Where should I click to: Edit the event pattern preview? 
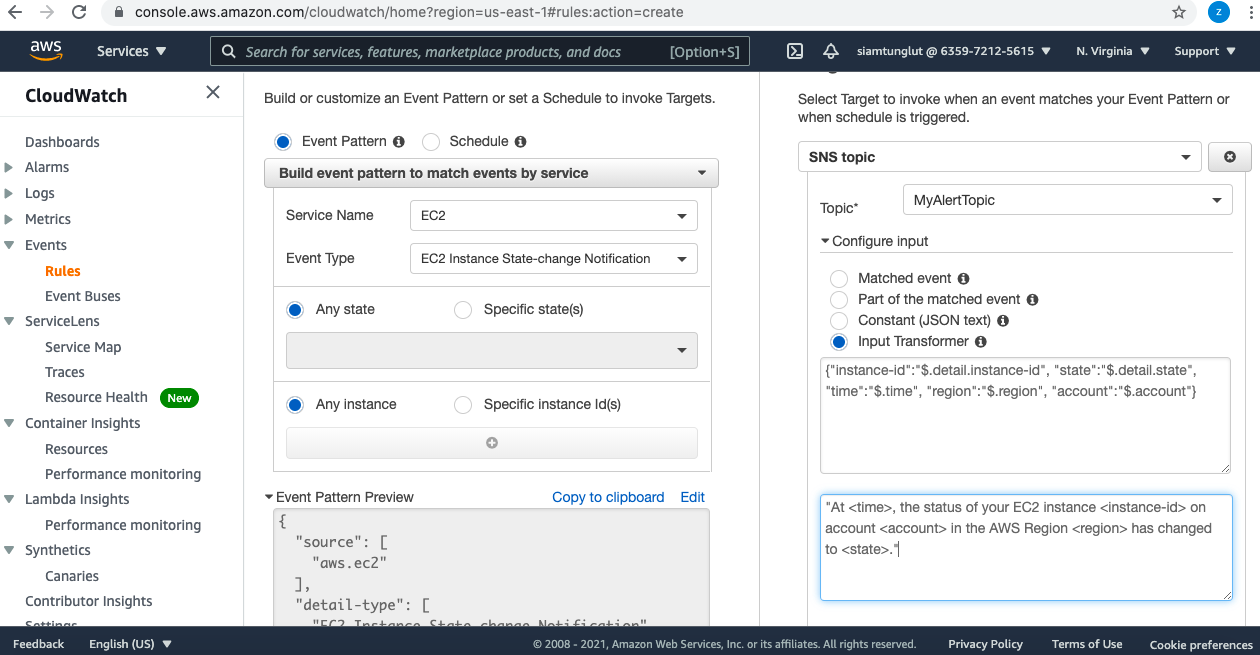[x=693, y=497]
